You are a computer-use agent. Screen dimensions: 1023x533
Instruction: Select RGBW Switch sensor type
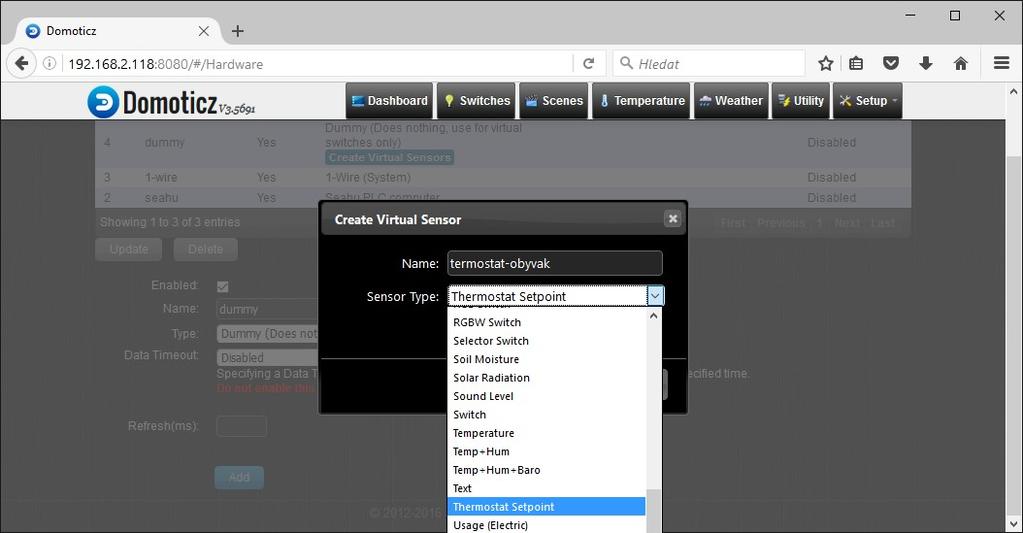click(546, 322)
